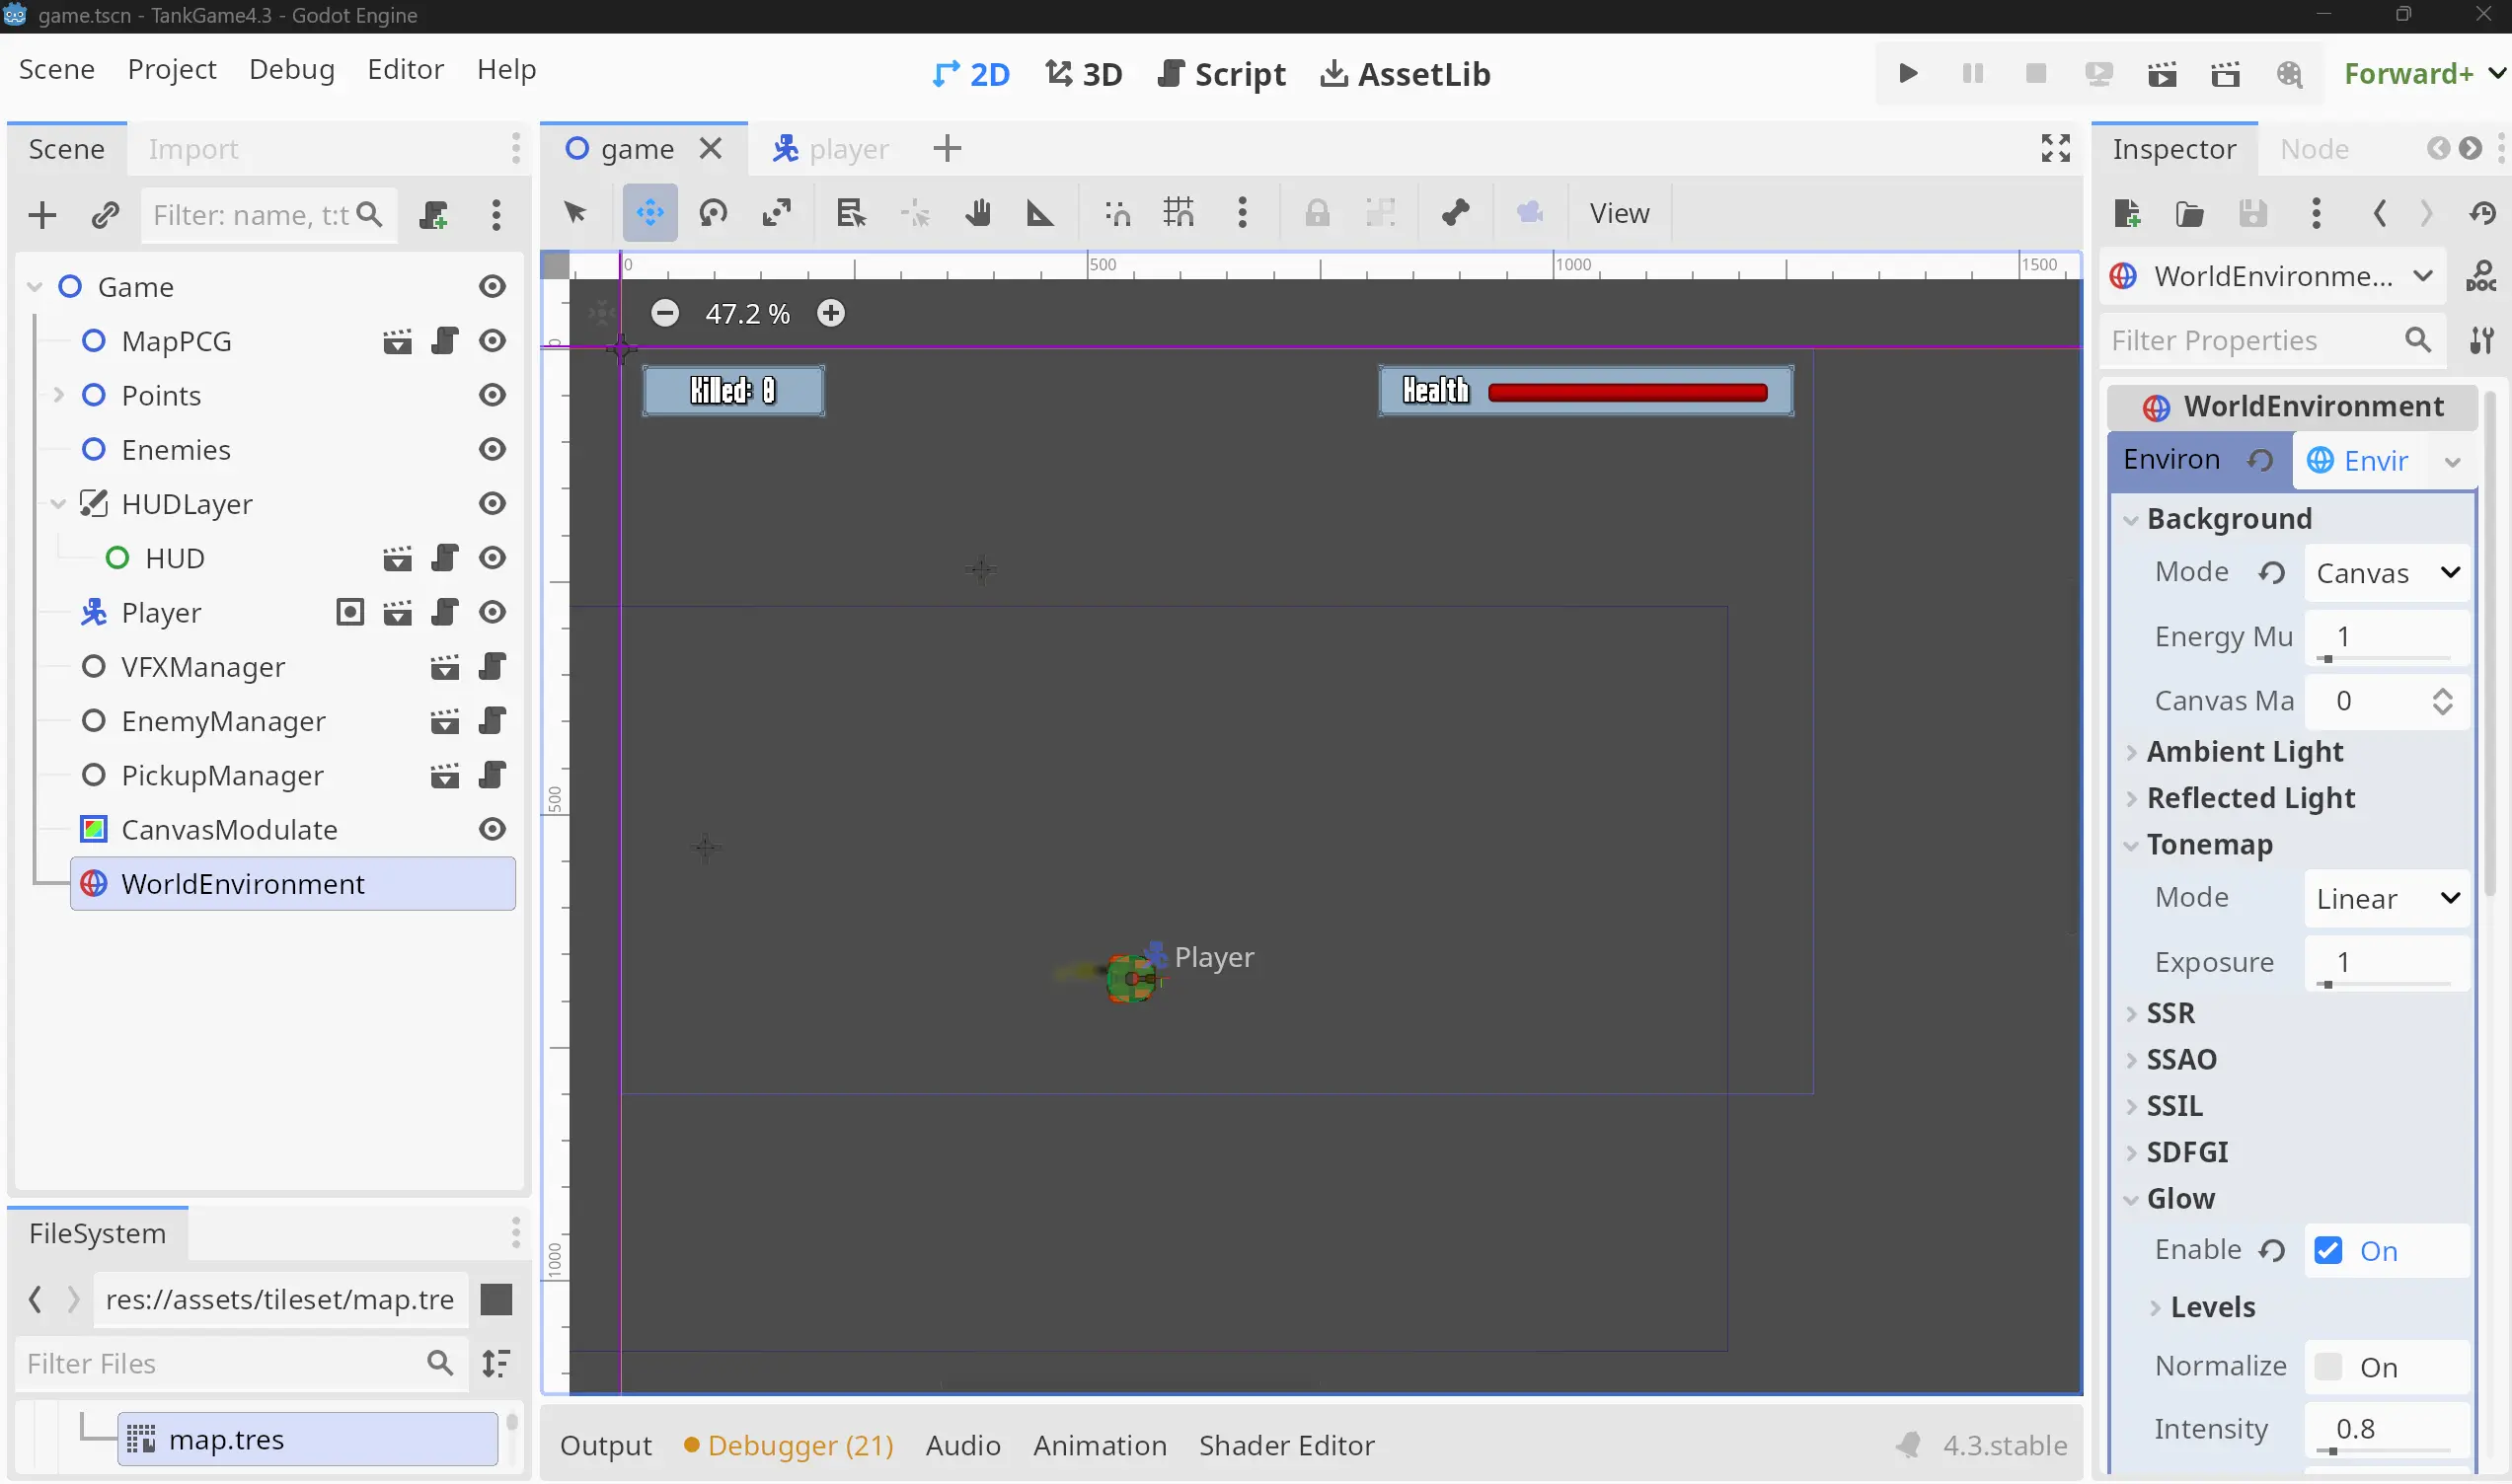Image resolution: width=2512 pixels, height=1484 pixels.
Task: Open skeleton options bone icon
Action: pyautogui.click(x=1455, y=212)
